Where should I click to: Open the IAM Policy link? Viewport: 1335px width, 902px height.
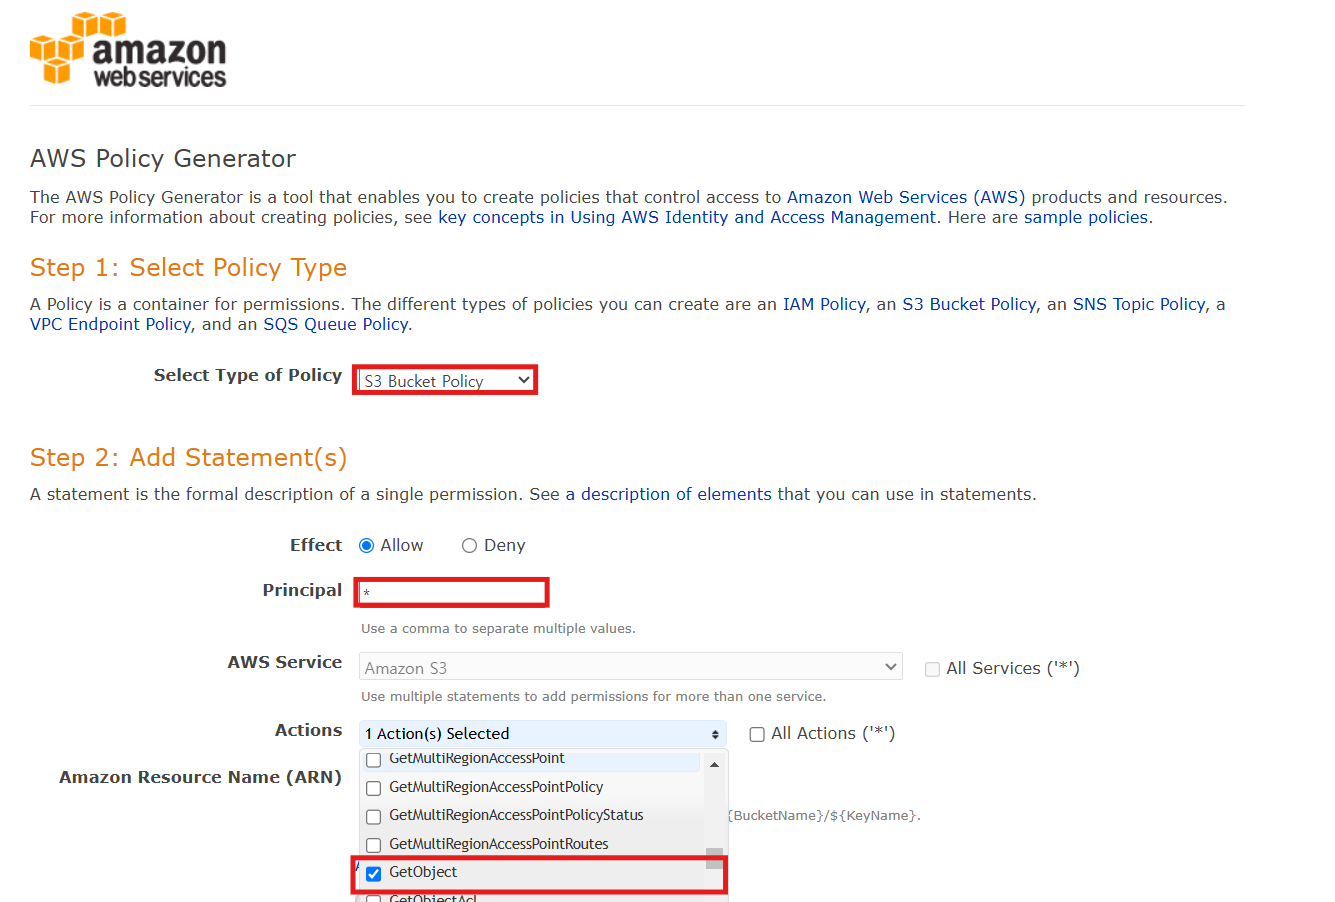(824, 304)
